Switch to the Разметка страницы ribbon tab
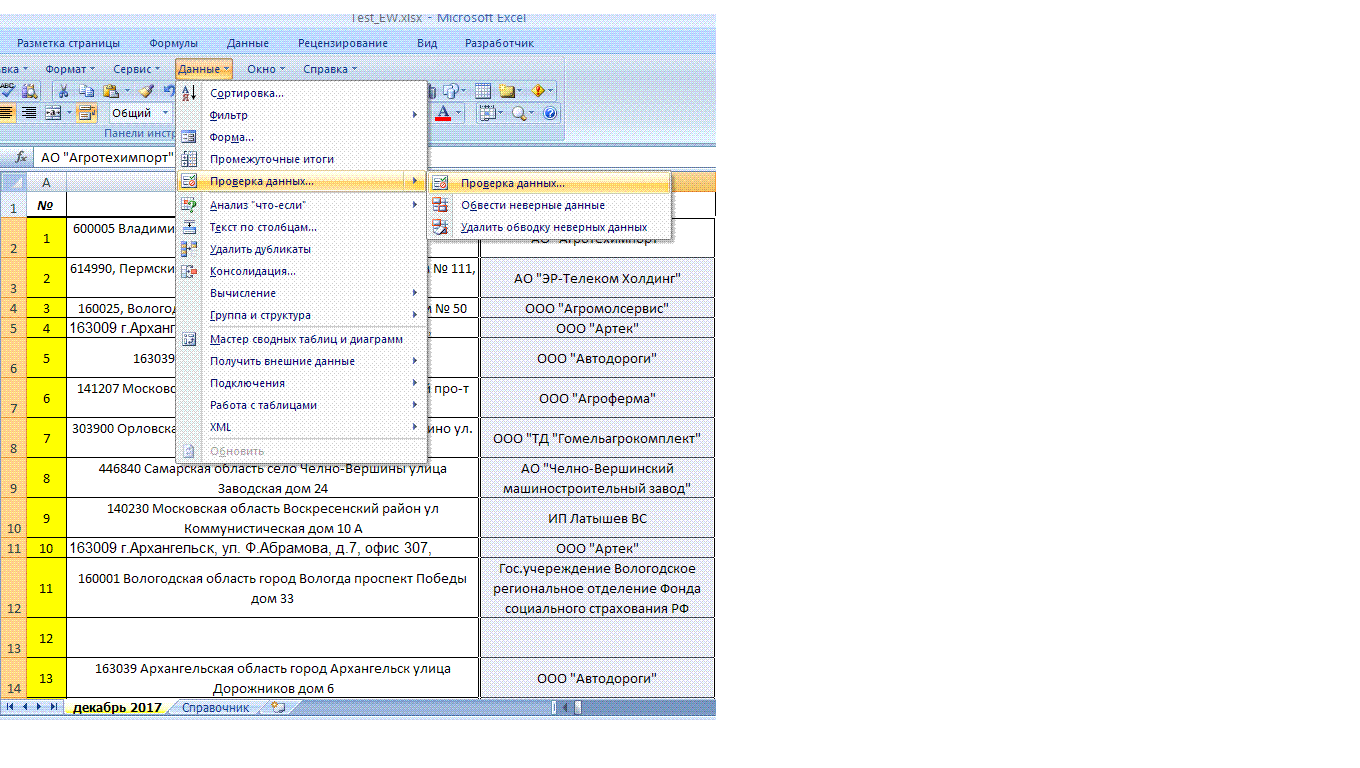 (68, 43)
